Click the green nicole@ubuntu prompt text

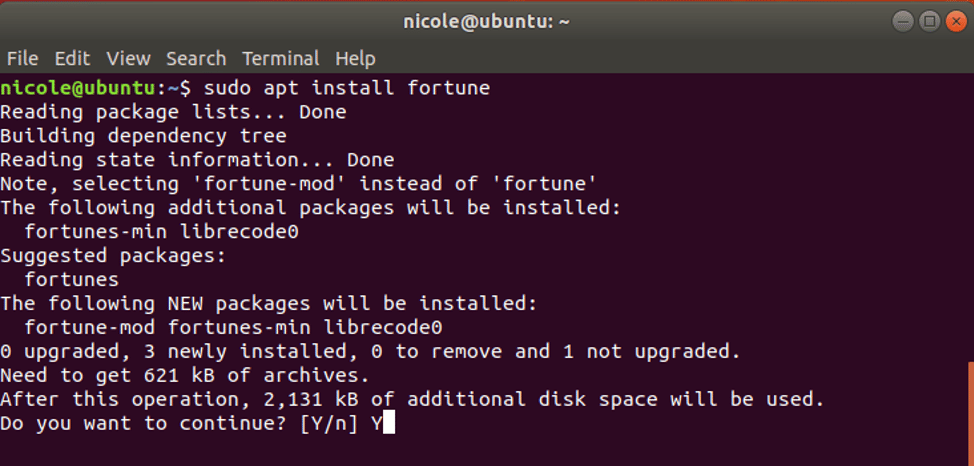click(76, 88)
